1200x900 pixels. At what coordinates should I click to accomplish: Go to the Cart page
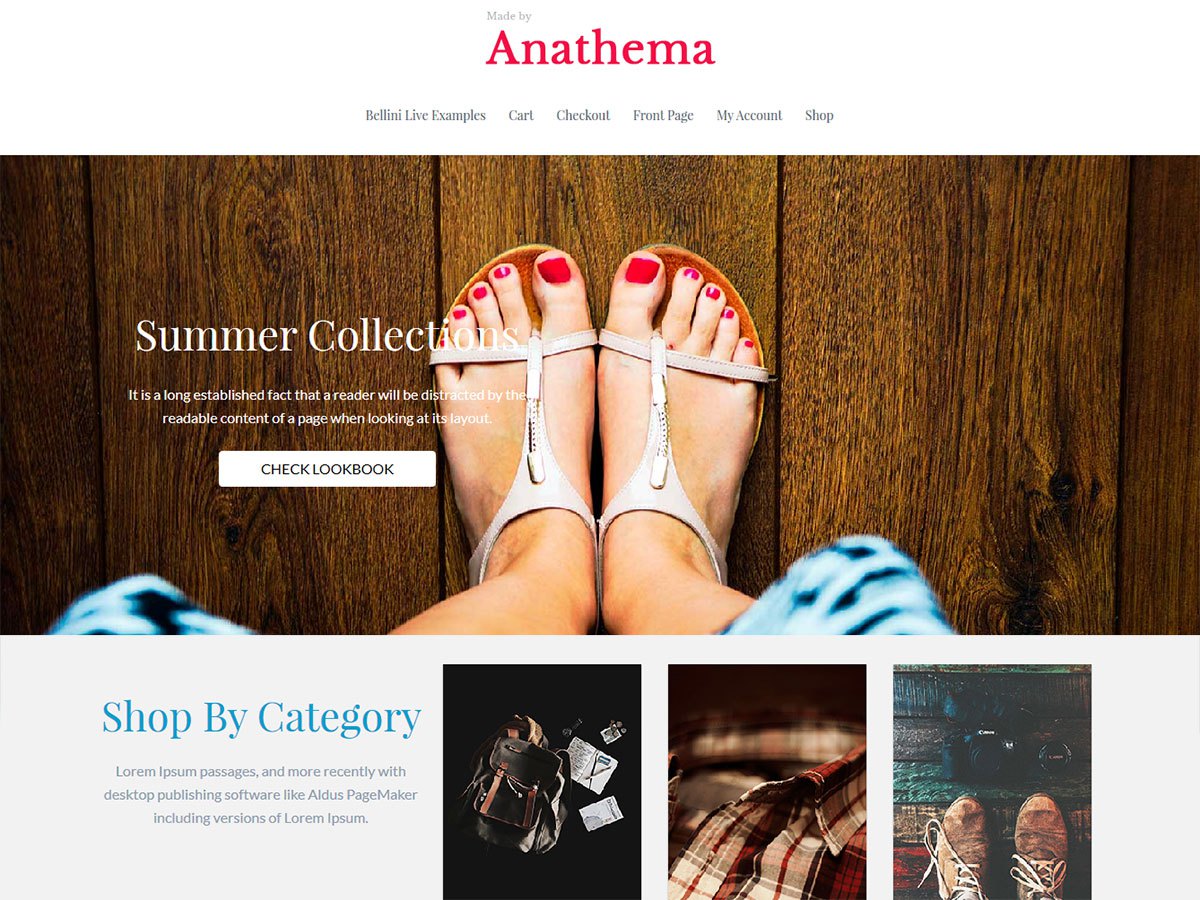click(x=521, y=115)
